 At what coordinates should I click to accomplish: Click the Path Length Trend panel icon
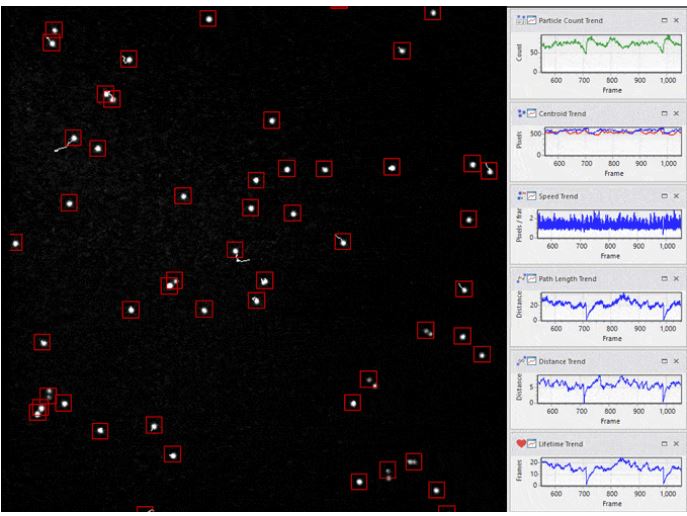coord(521,278)
